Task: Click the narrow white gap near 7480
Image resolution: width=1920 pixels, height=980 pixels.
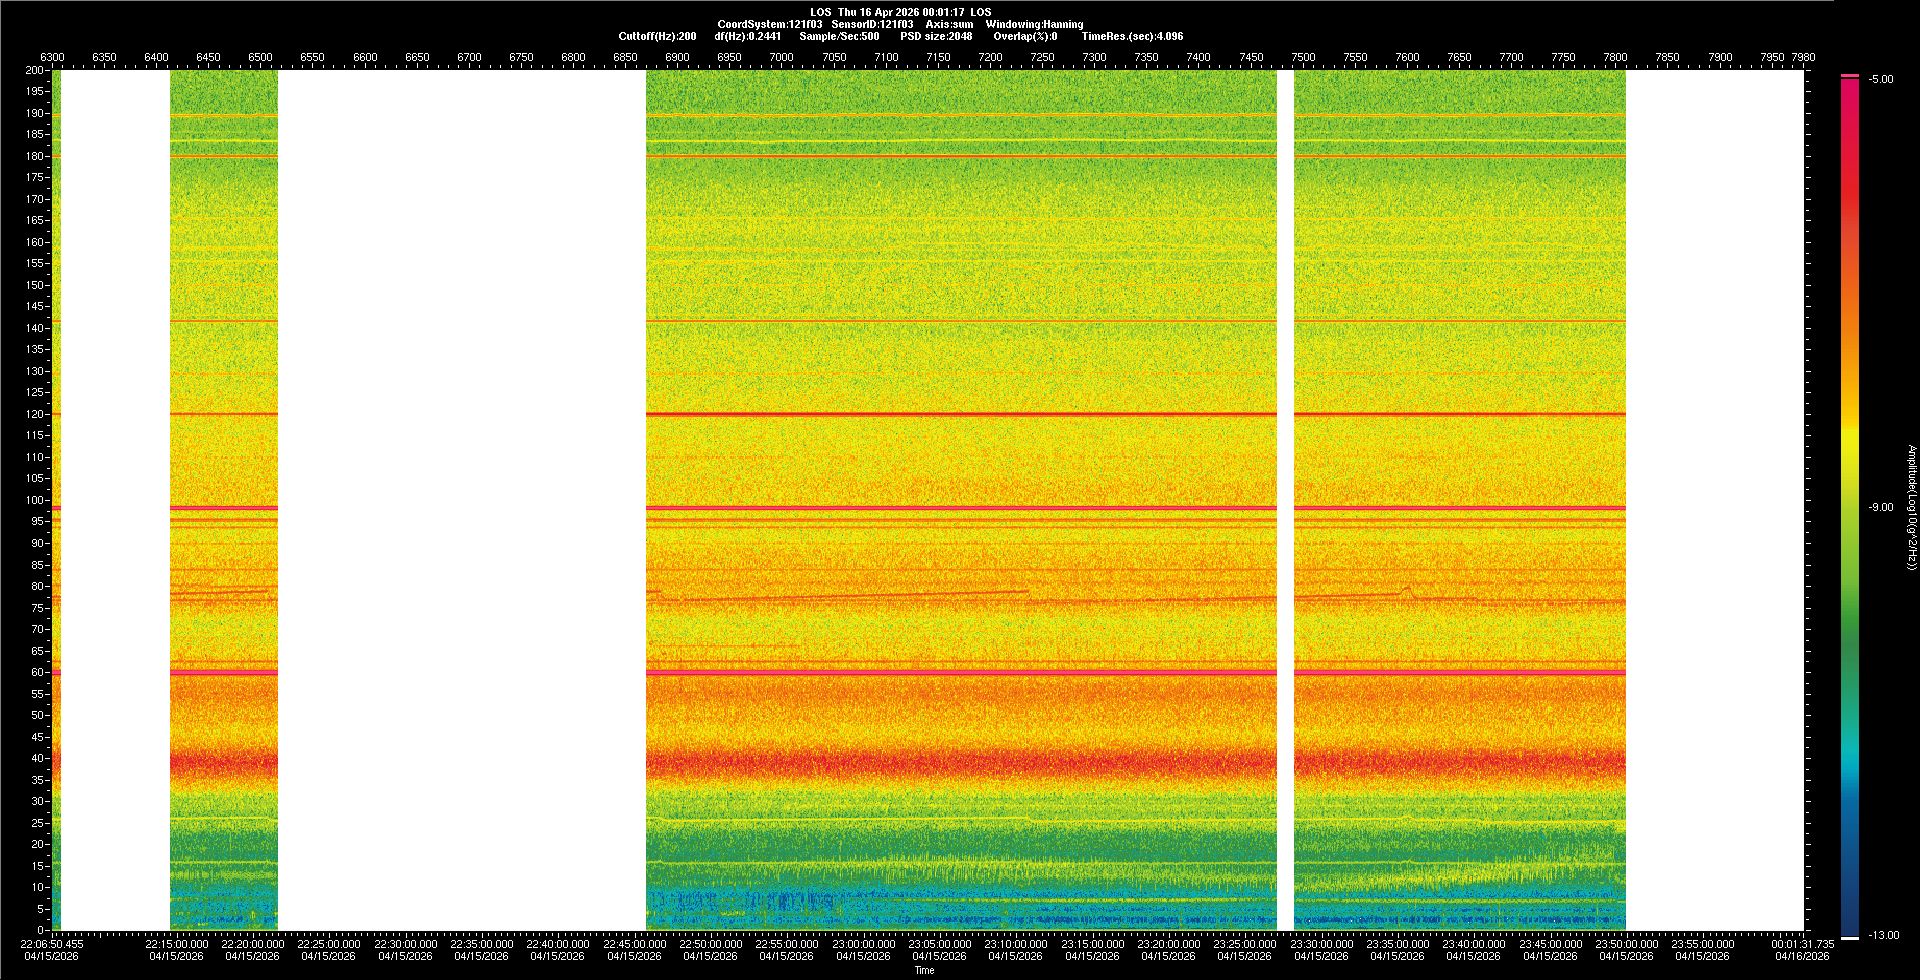Action: coord(1285,500)
